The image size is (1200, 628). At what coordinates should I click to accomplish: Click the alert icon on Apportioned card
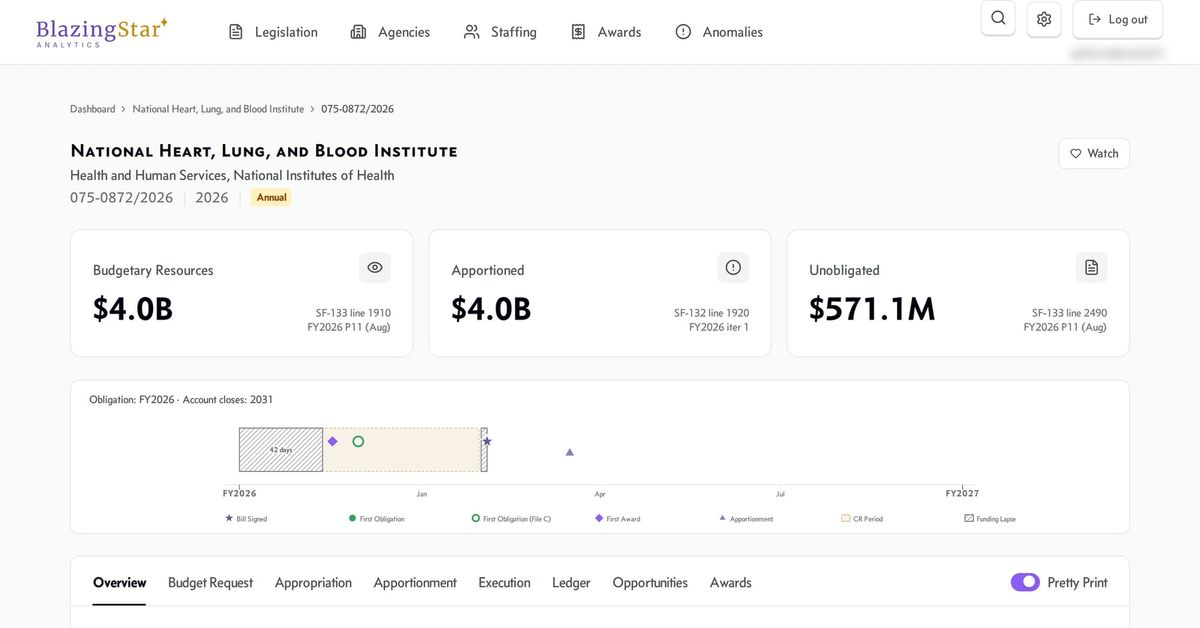click(x=733, y=267)
